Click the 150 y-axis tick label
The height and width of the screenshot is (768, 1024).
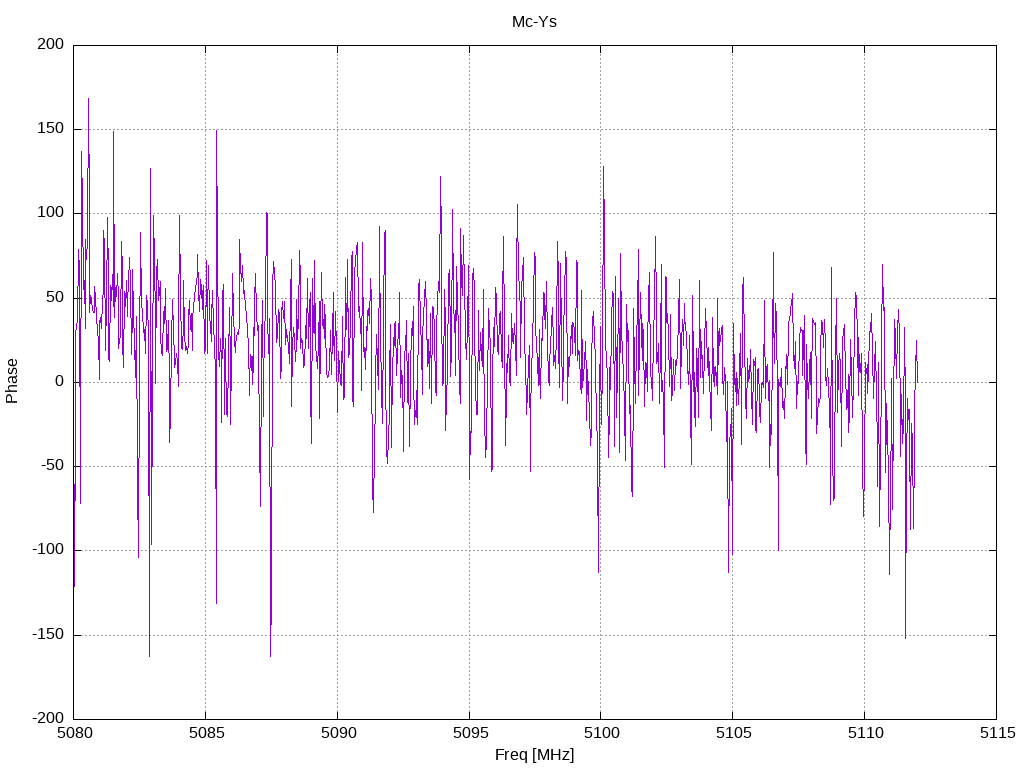click(51, 129)
